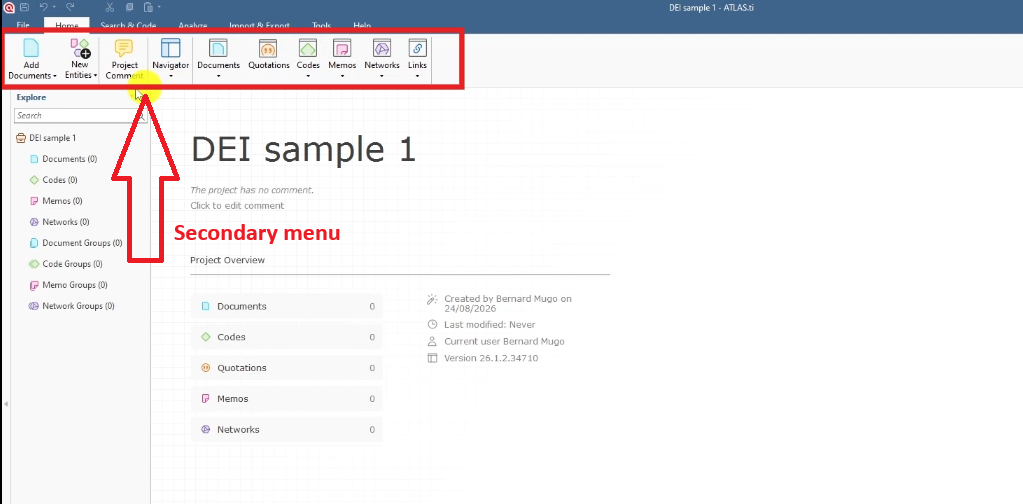
Task: Click the Save icon in the title bar
Action: 24,7
